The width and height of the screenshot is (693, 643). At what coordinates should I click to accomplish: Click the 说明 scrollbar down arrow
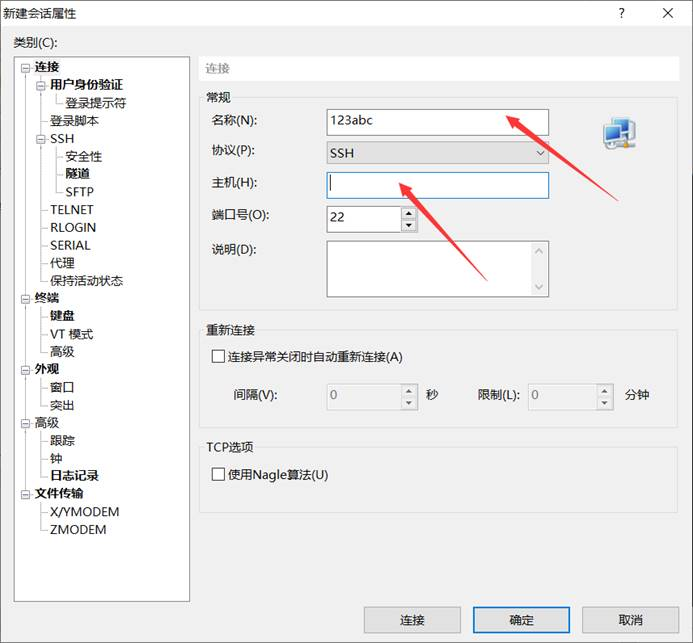coord(539,287)
